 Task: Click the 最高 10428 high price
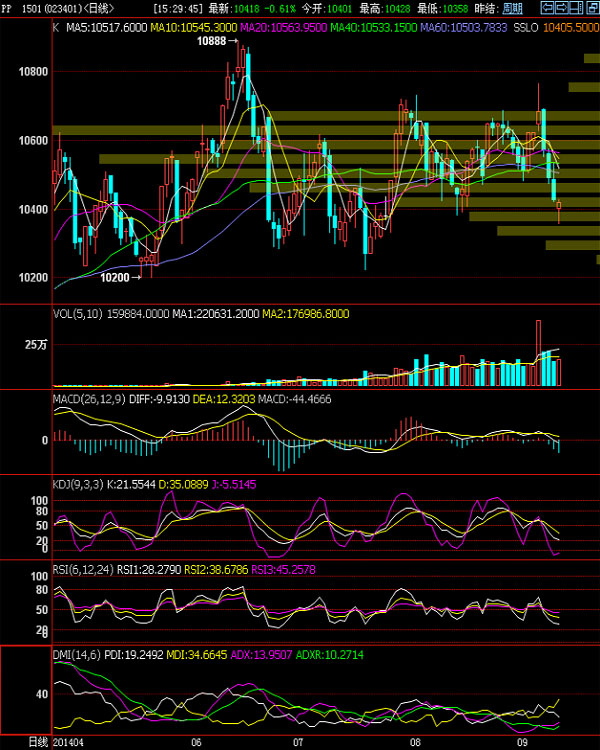pos(385,9)
